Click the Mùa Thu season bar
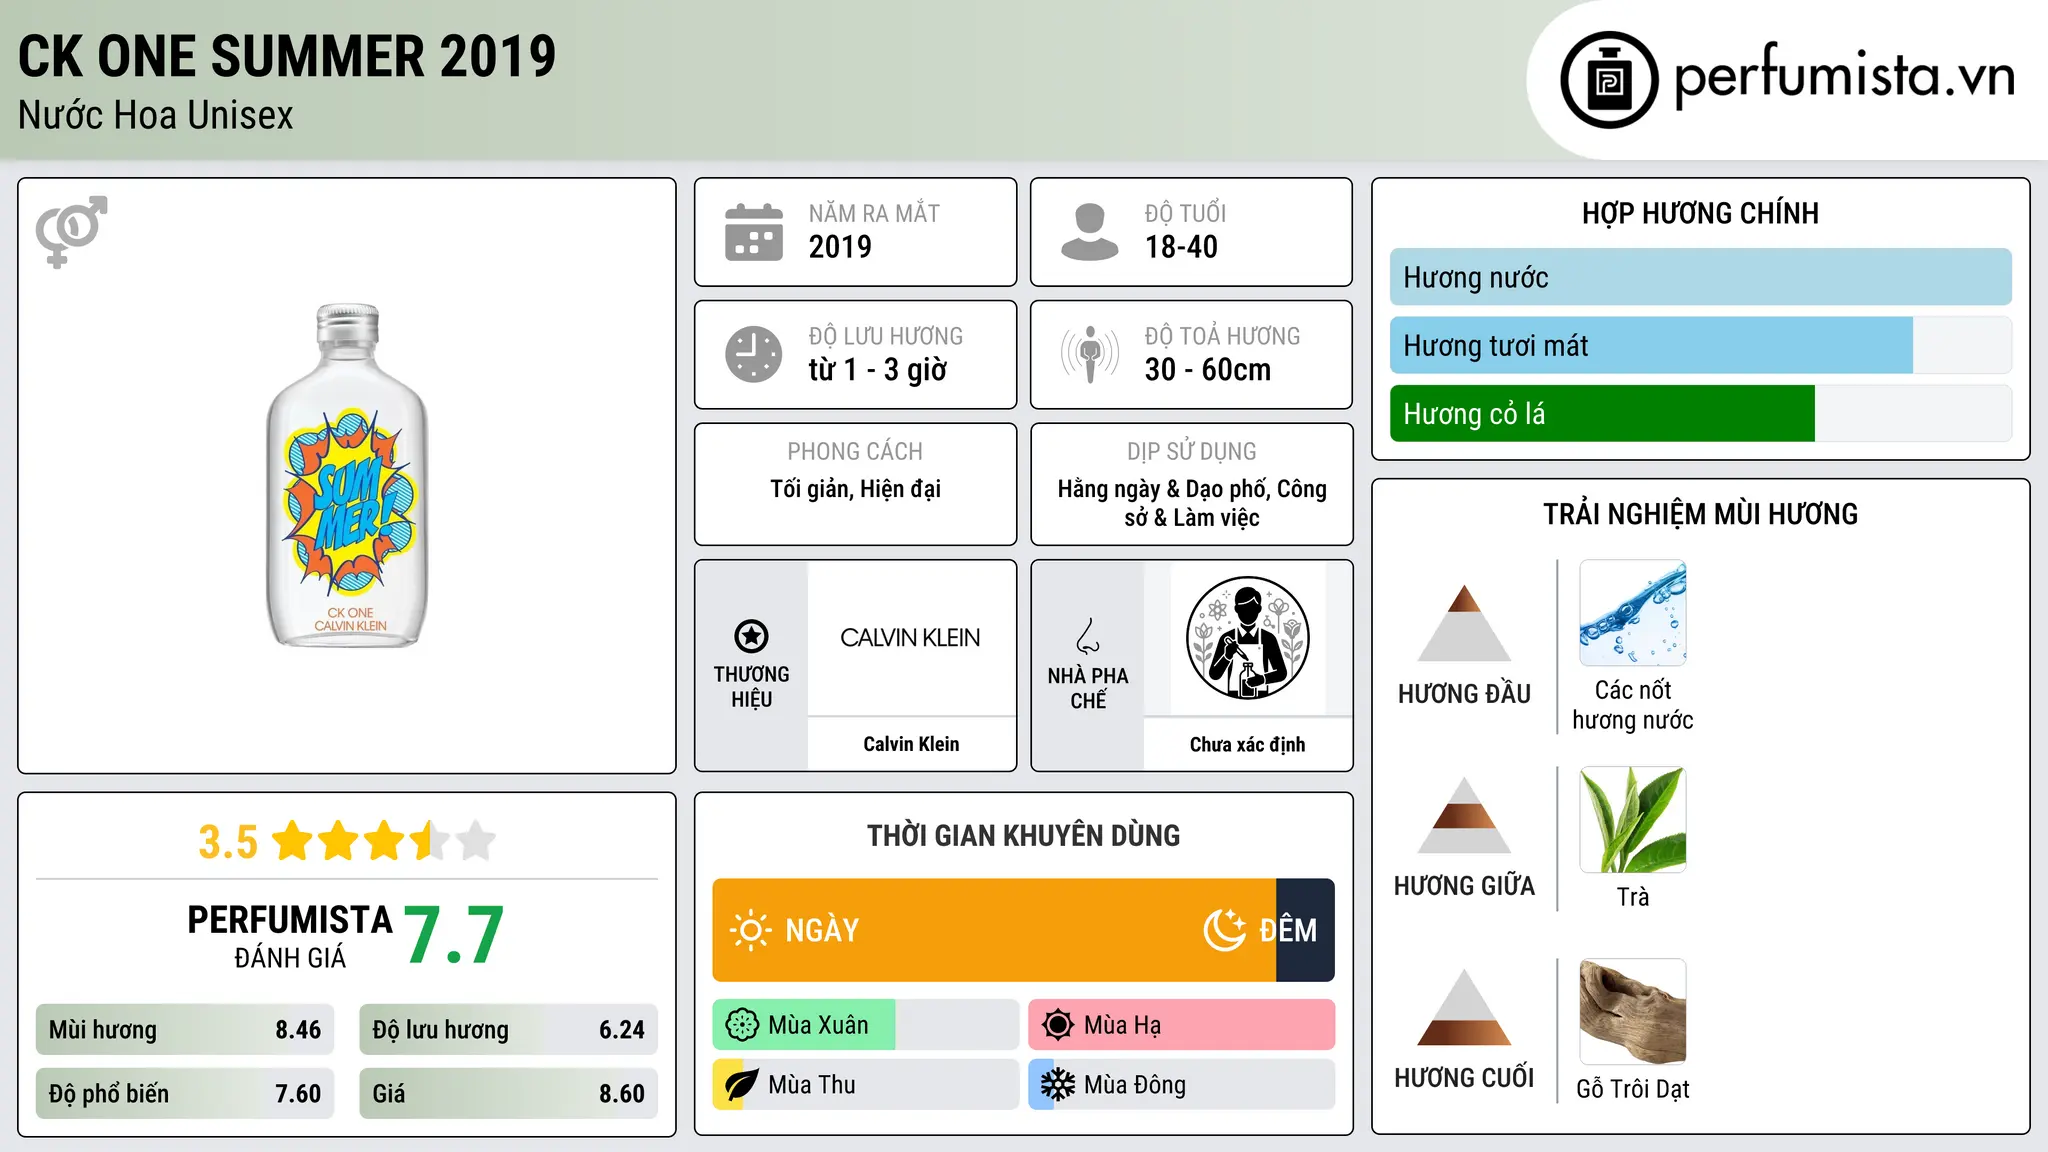Screen dimensions: 2048x1152 click(x=865, y=1085)
